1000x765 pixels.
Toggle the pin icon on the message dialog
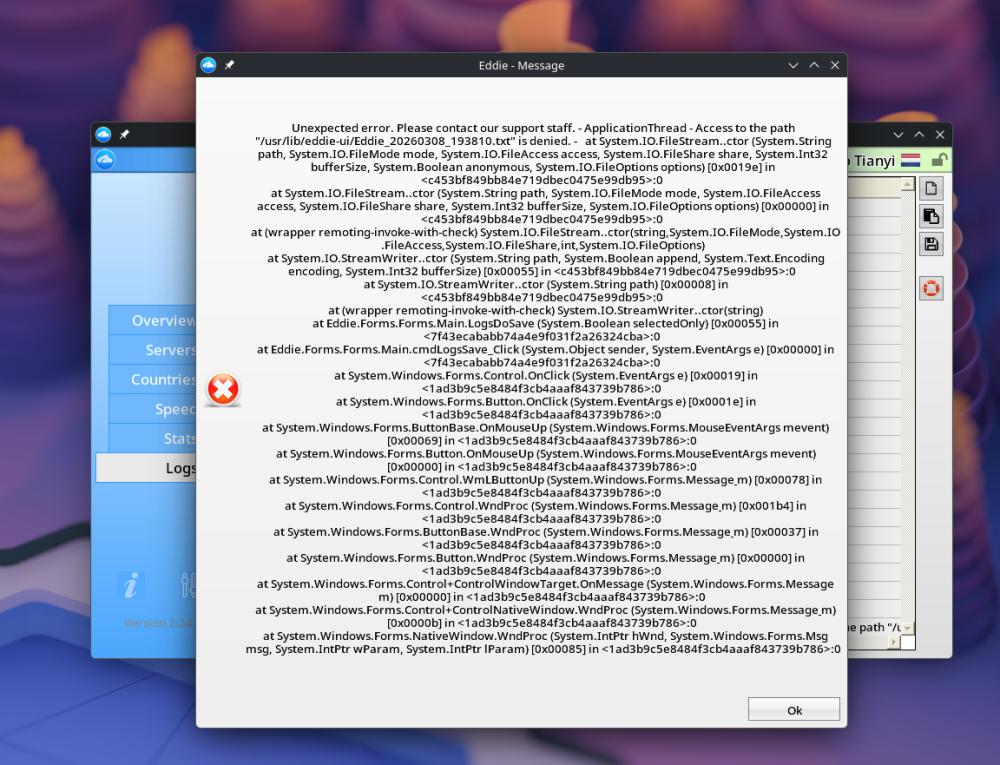[x=228, y=64]
